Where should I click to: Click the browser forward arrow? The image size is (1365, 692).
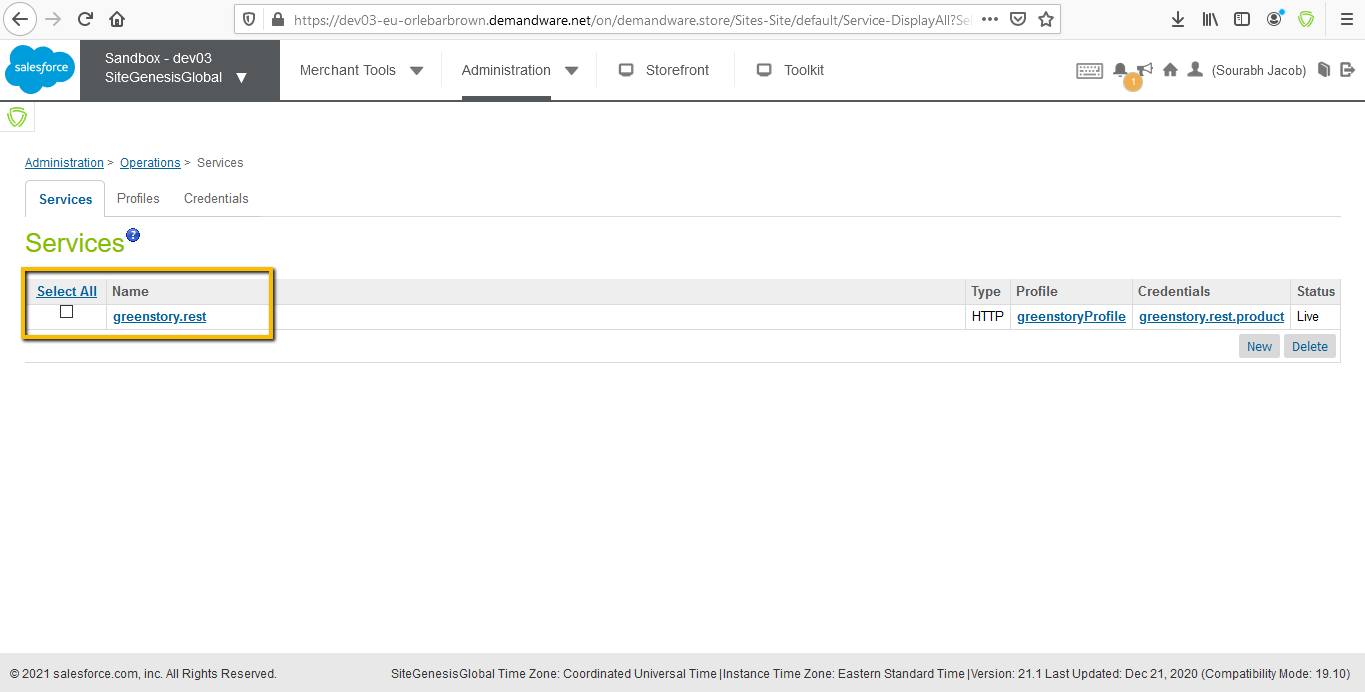(x=53, y=19)
